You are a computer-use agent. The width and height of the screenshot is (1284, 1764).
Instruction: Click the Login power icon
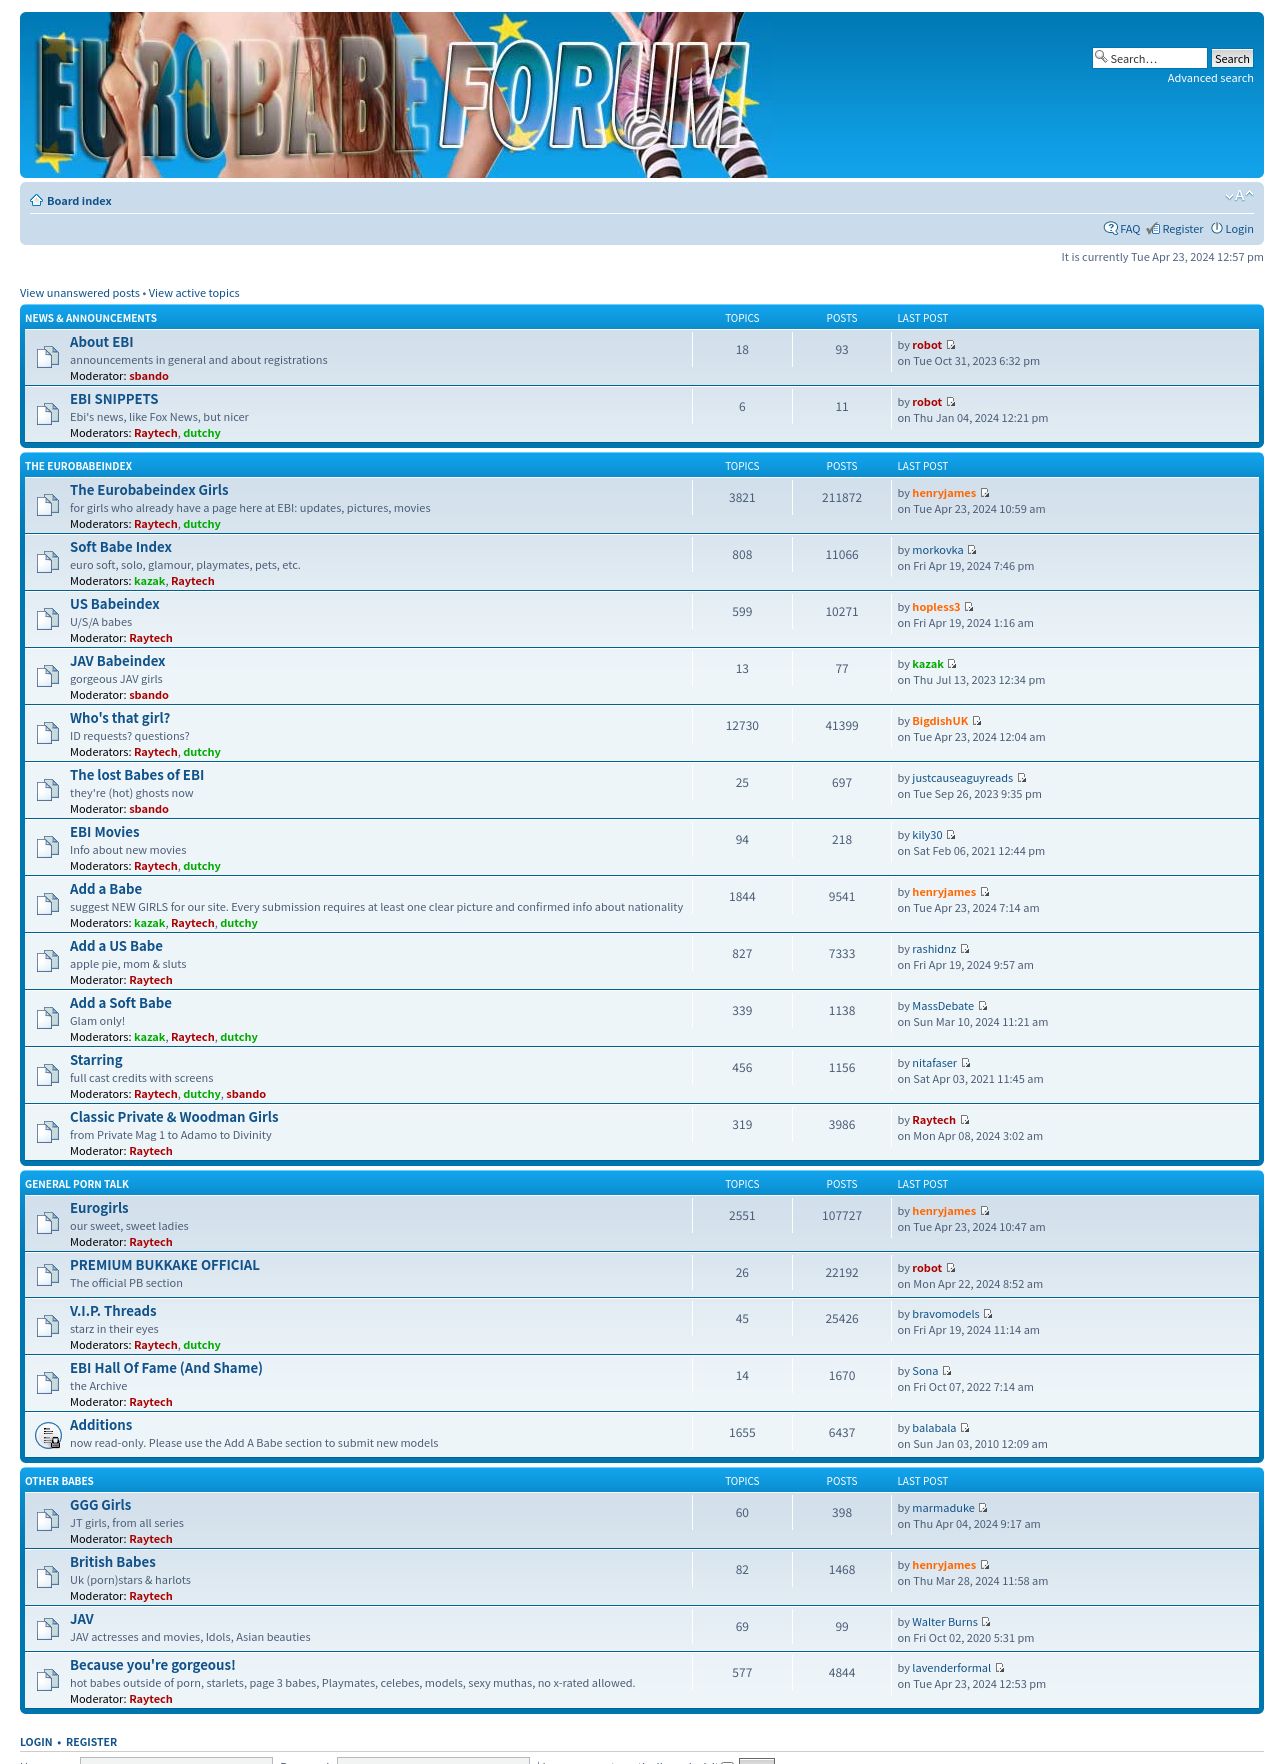1217,228
